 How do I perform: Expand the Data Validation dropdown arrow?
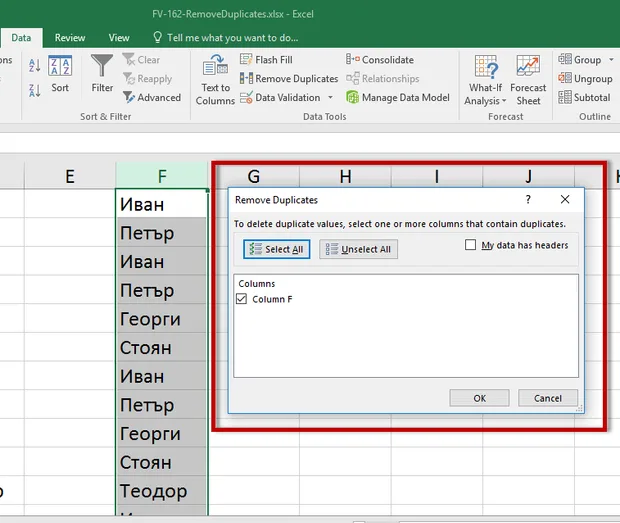coord(330,97)
